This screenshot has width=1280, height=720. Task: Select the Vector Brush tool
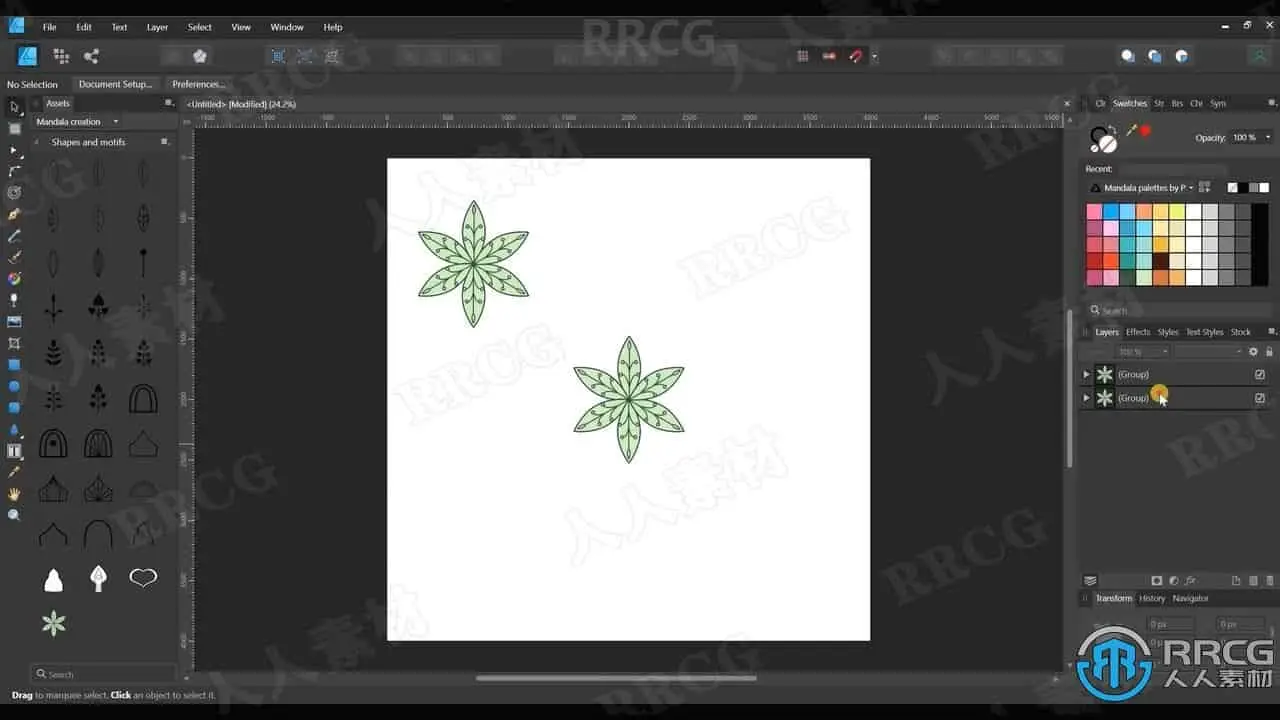coord(14,257)
